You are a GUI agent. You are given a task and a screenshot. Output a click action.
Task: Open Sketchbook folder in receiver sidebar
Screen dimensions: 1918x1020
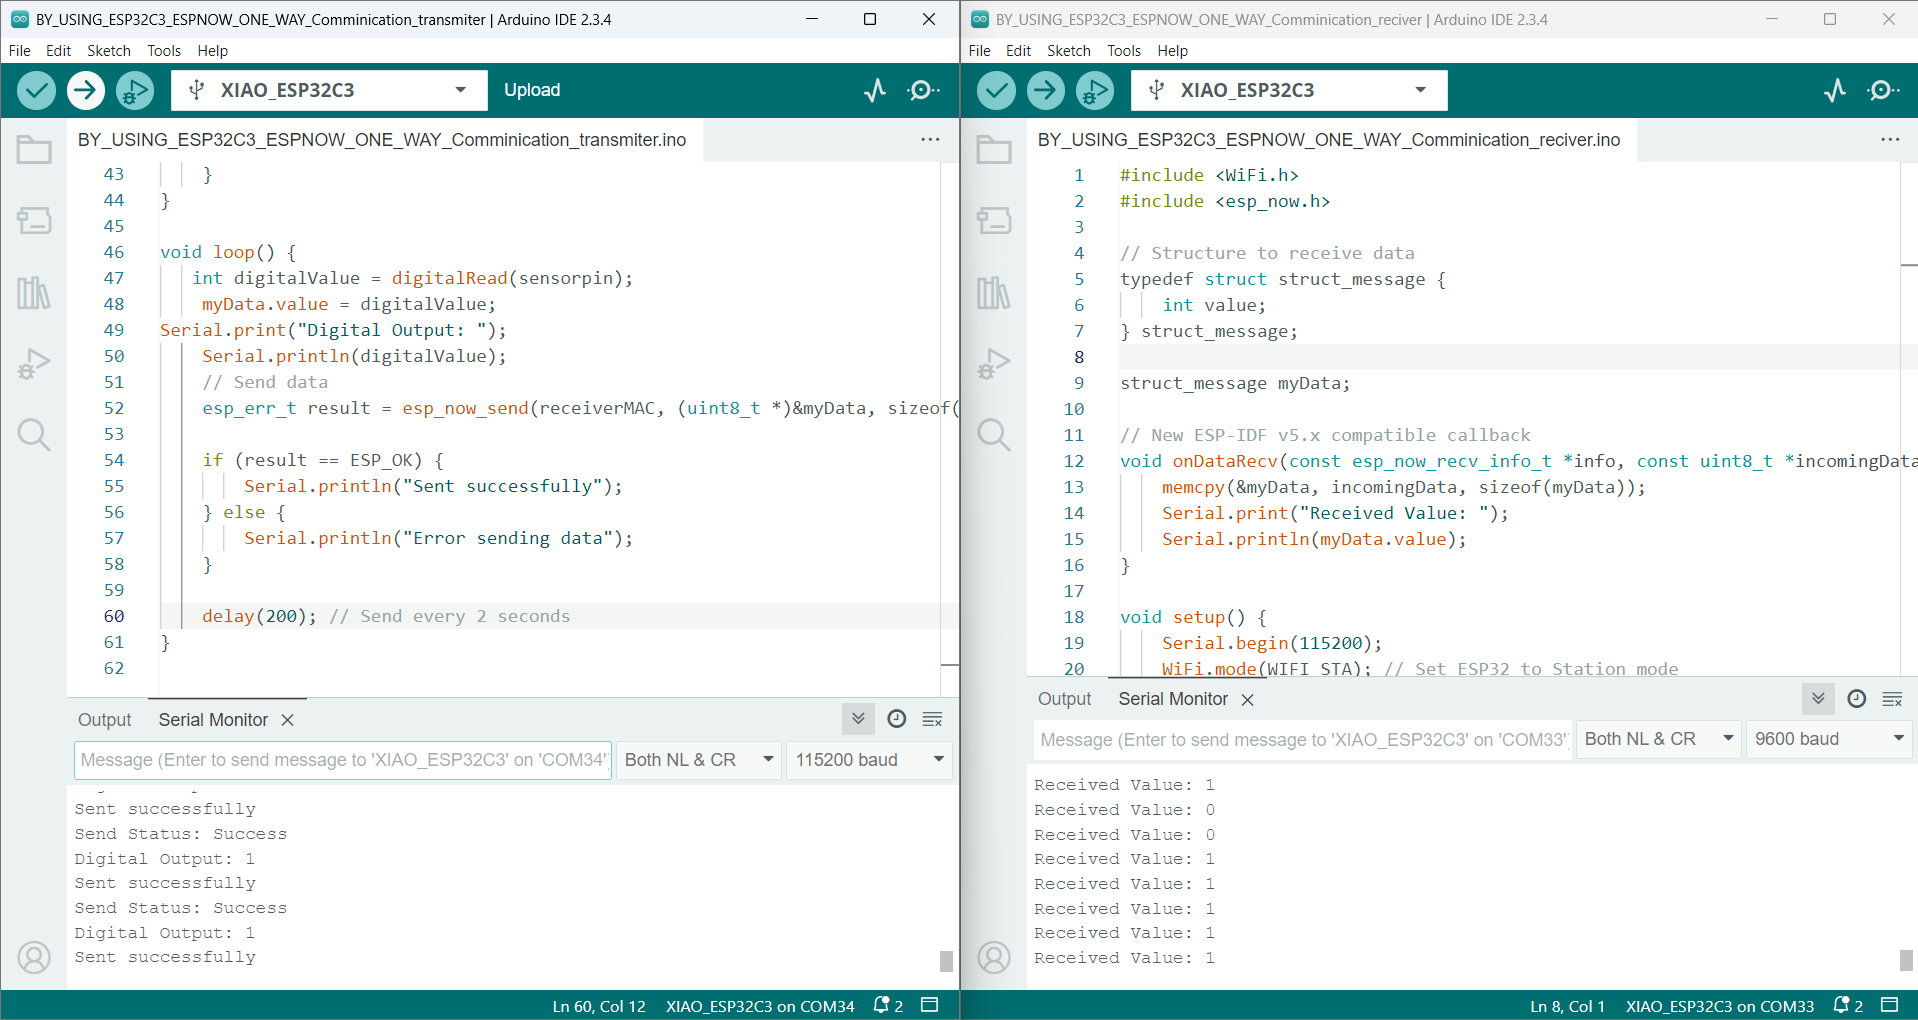point(994,150)
